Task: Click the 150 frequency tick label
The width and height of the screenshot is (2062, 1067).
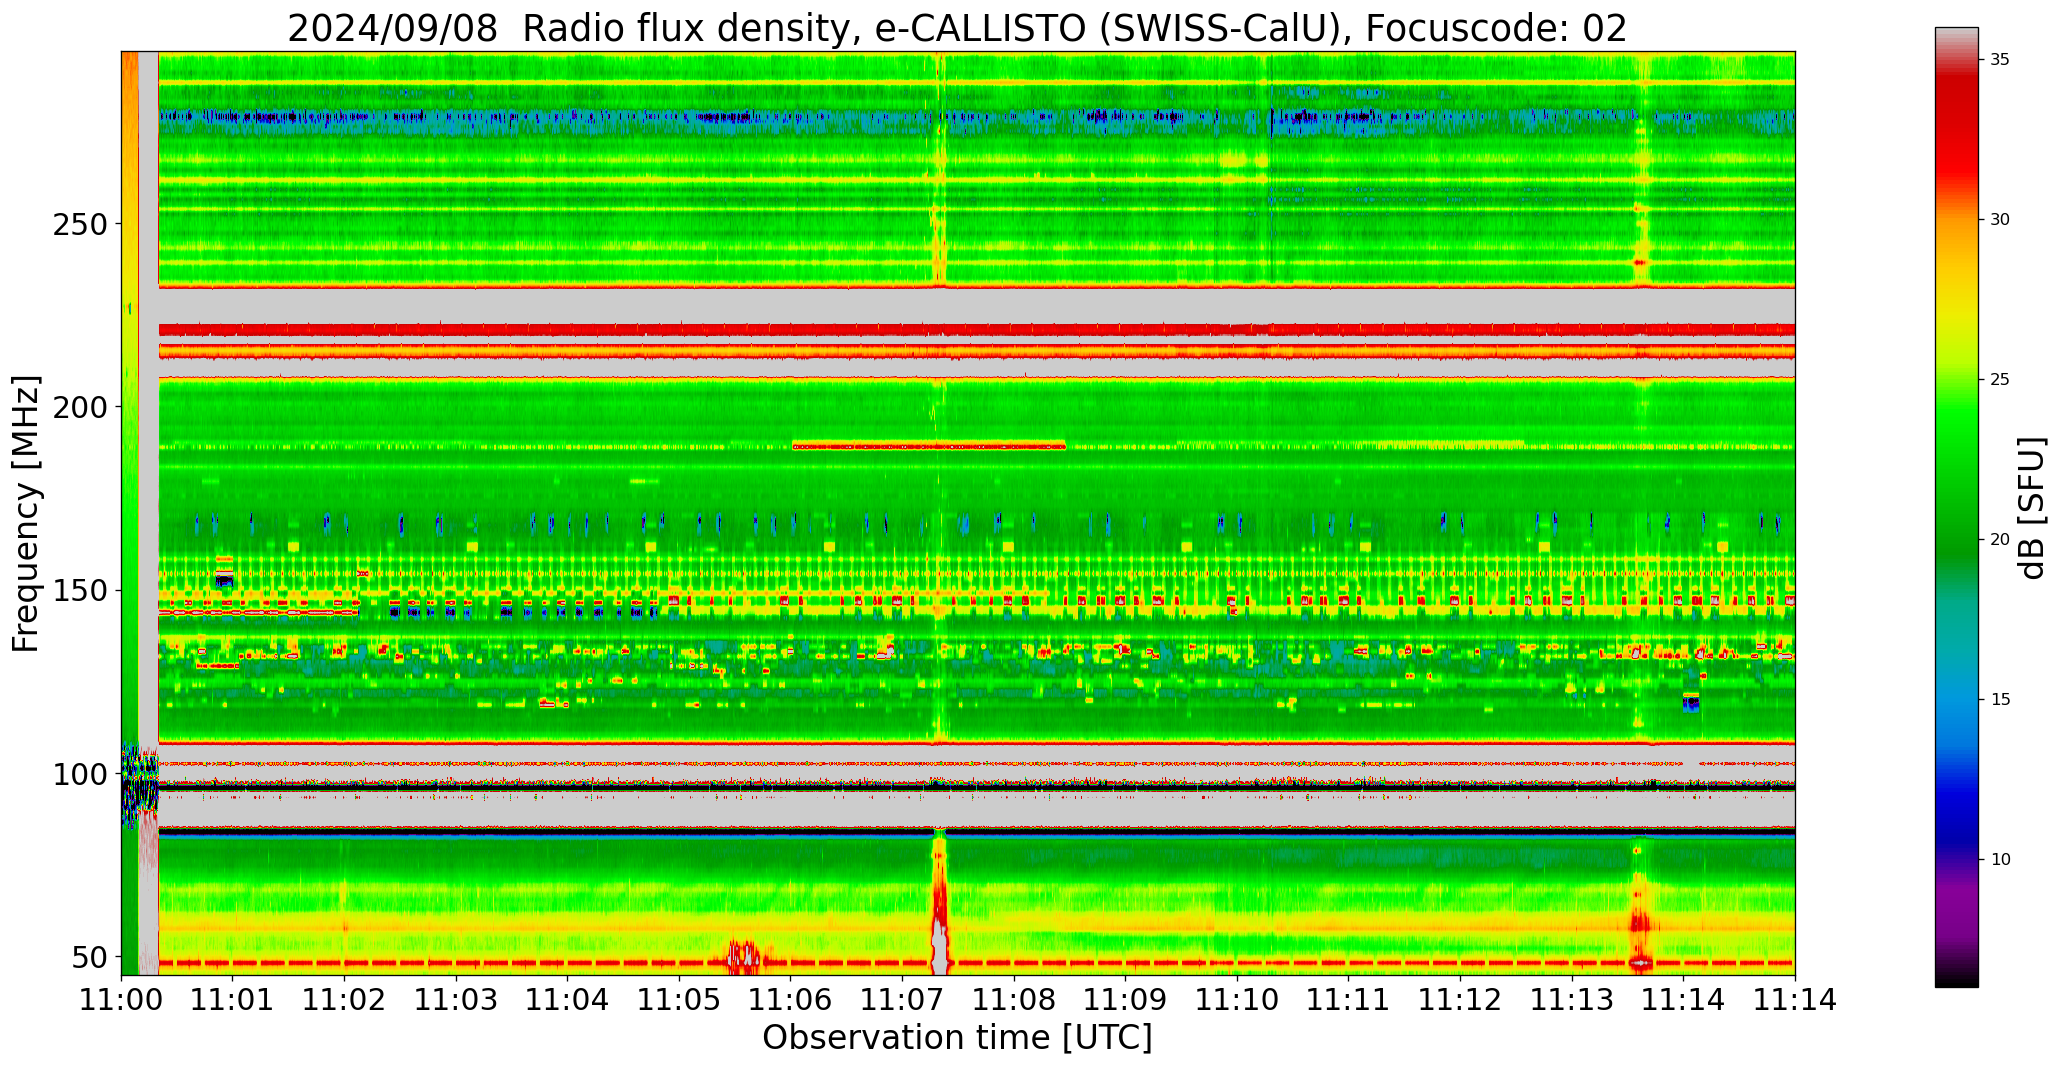Action: (78, 590)
